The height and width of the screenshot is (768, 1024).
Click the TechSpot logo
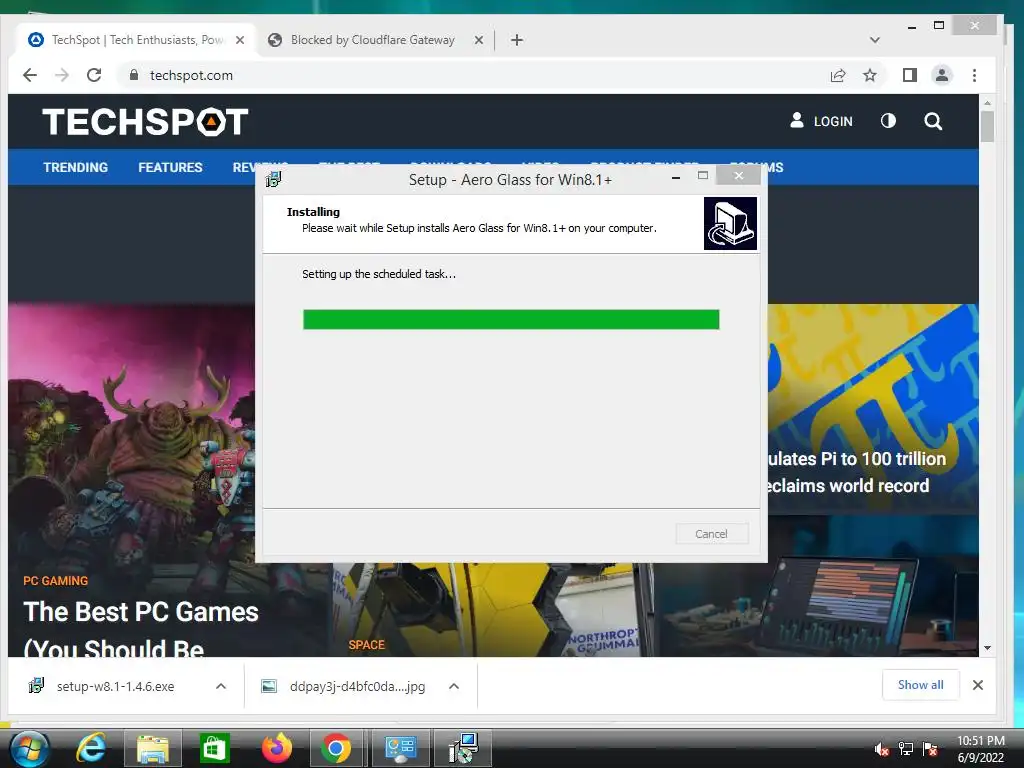pyautogui.click(x=145, y=122)
